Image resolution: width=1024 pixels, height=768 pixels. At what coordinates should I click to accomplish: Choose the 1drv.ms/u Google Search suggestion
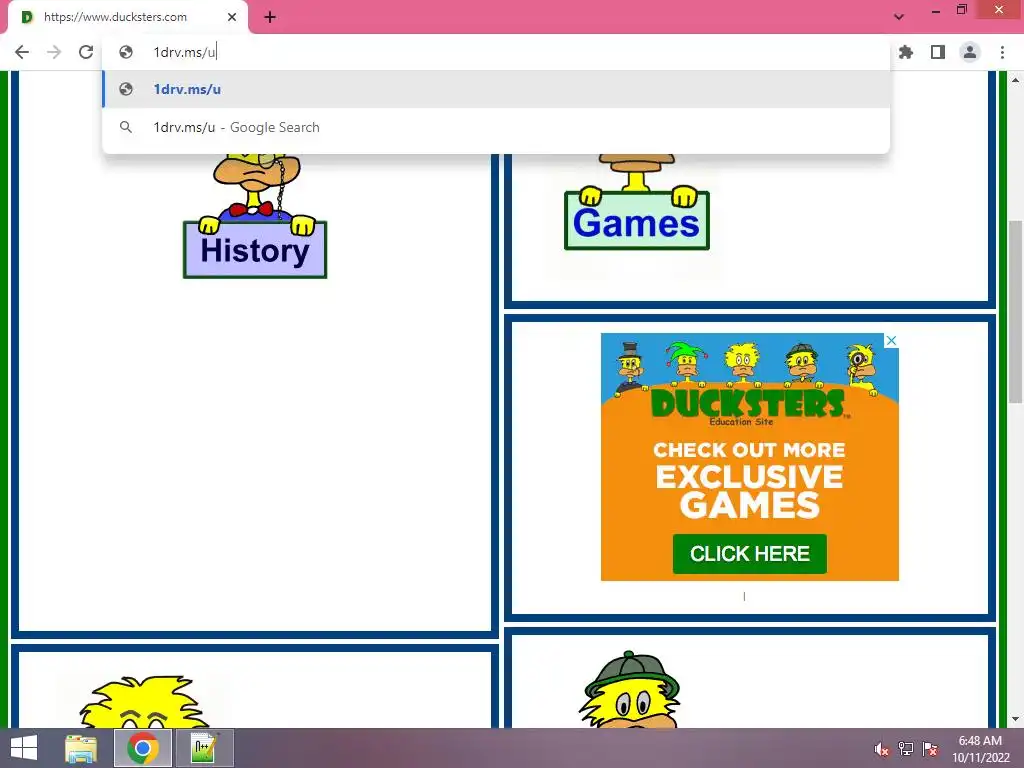pos(496,127)
